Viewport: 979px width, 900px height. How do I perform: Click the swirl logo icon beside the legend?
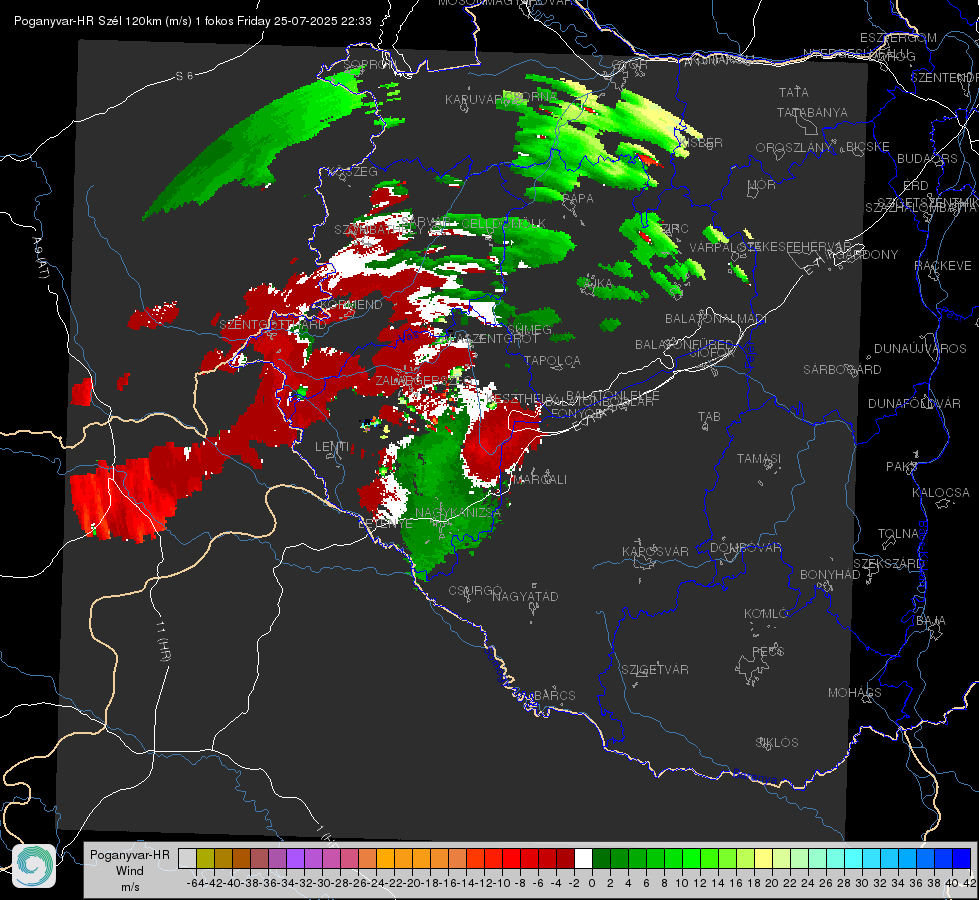point(34,866)
